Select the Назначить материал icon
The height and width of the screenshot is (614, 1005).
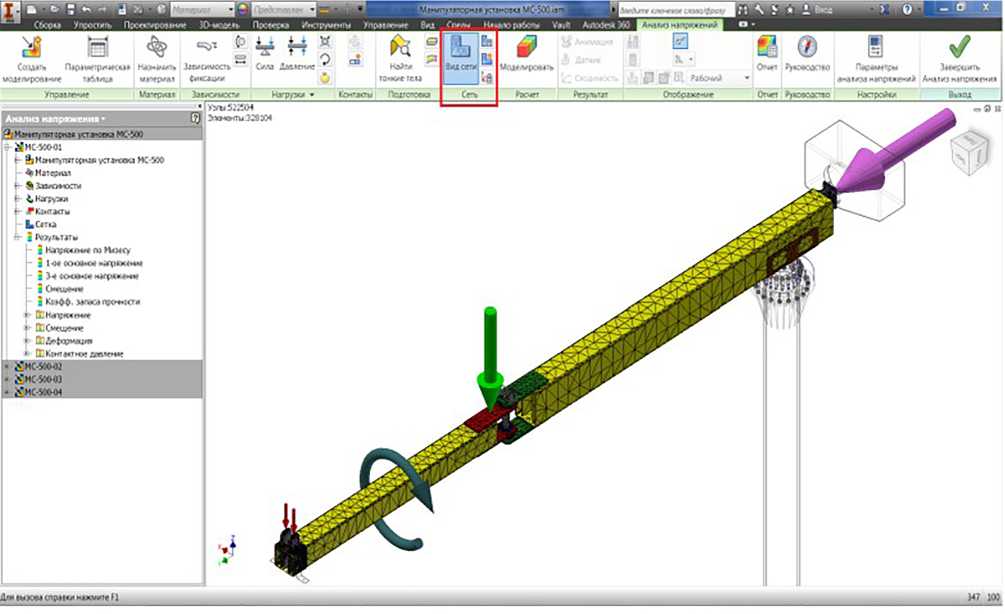coord(157,48)
